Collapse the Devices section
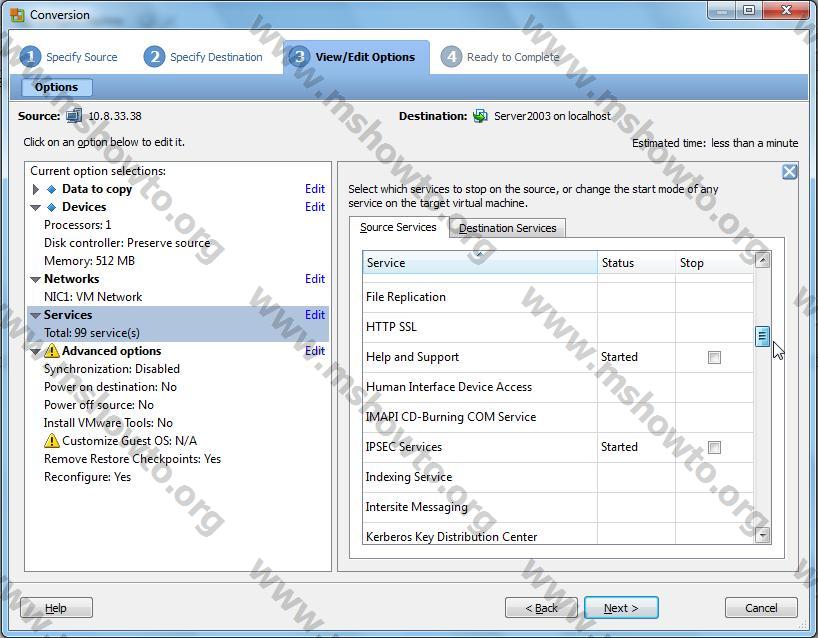The height and width of the screenshot is (638, 818). tap(35, 208)
